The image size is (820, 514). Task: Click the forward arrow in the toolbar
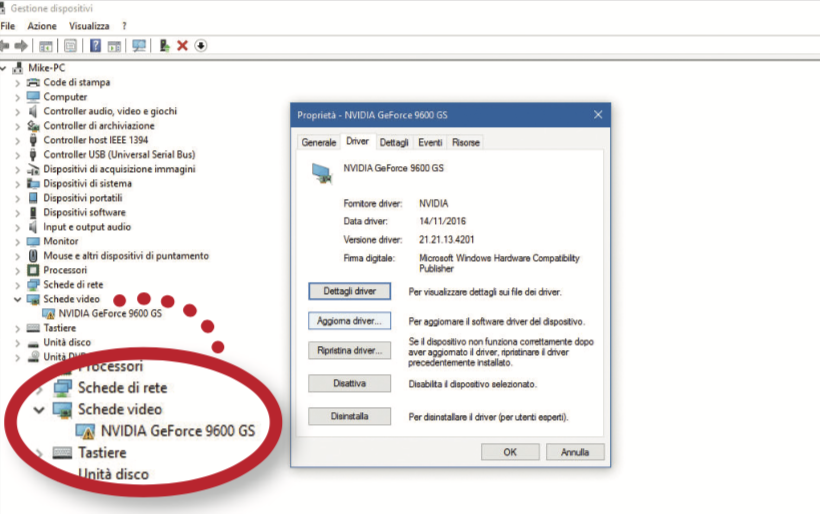click(21, 45)
